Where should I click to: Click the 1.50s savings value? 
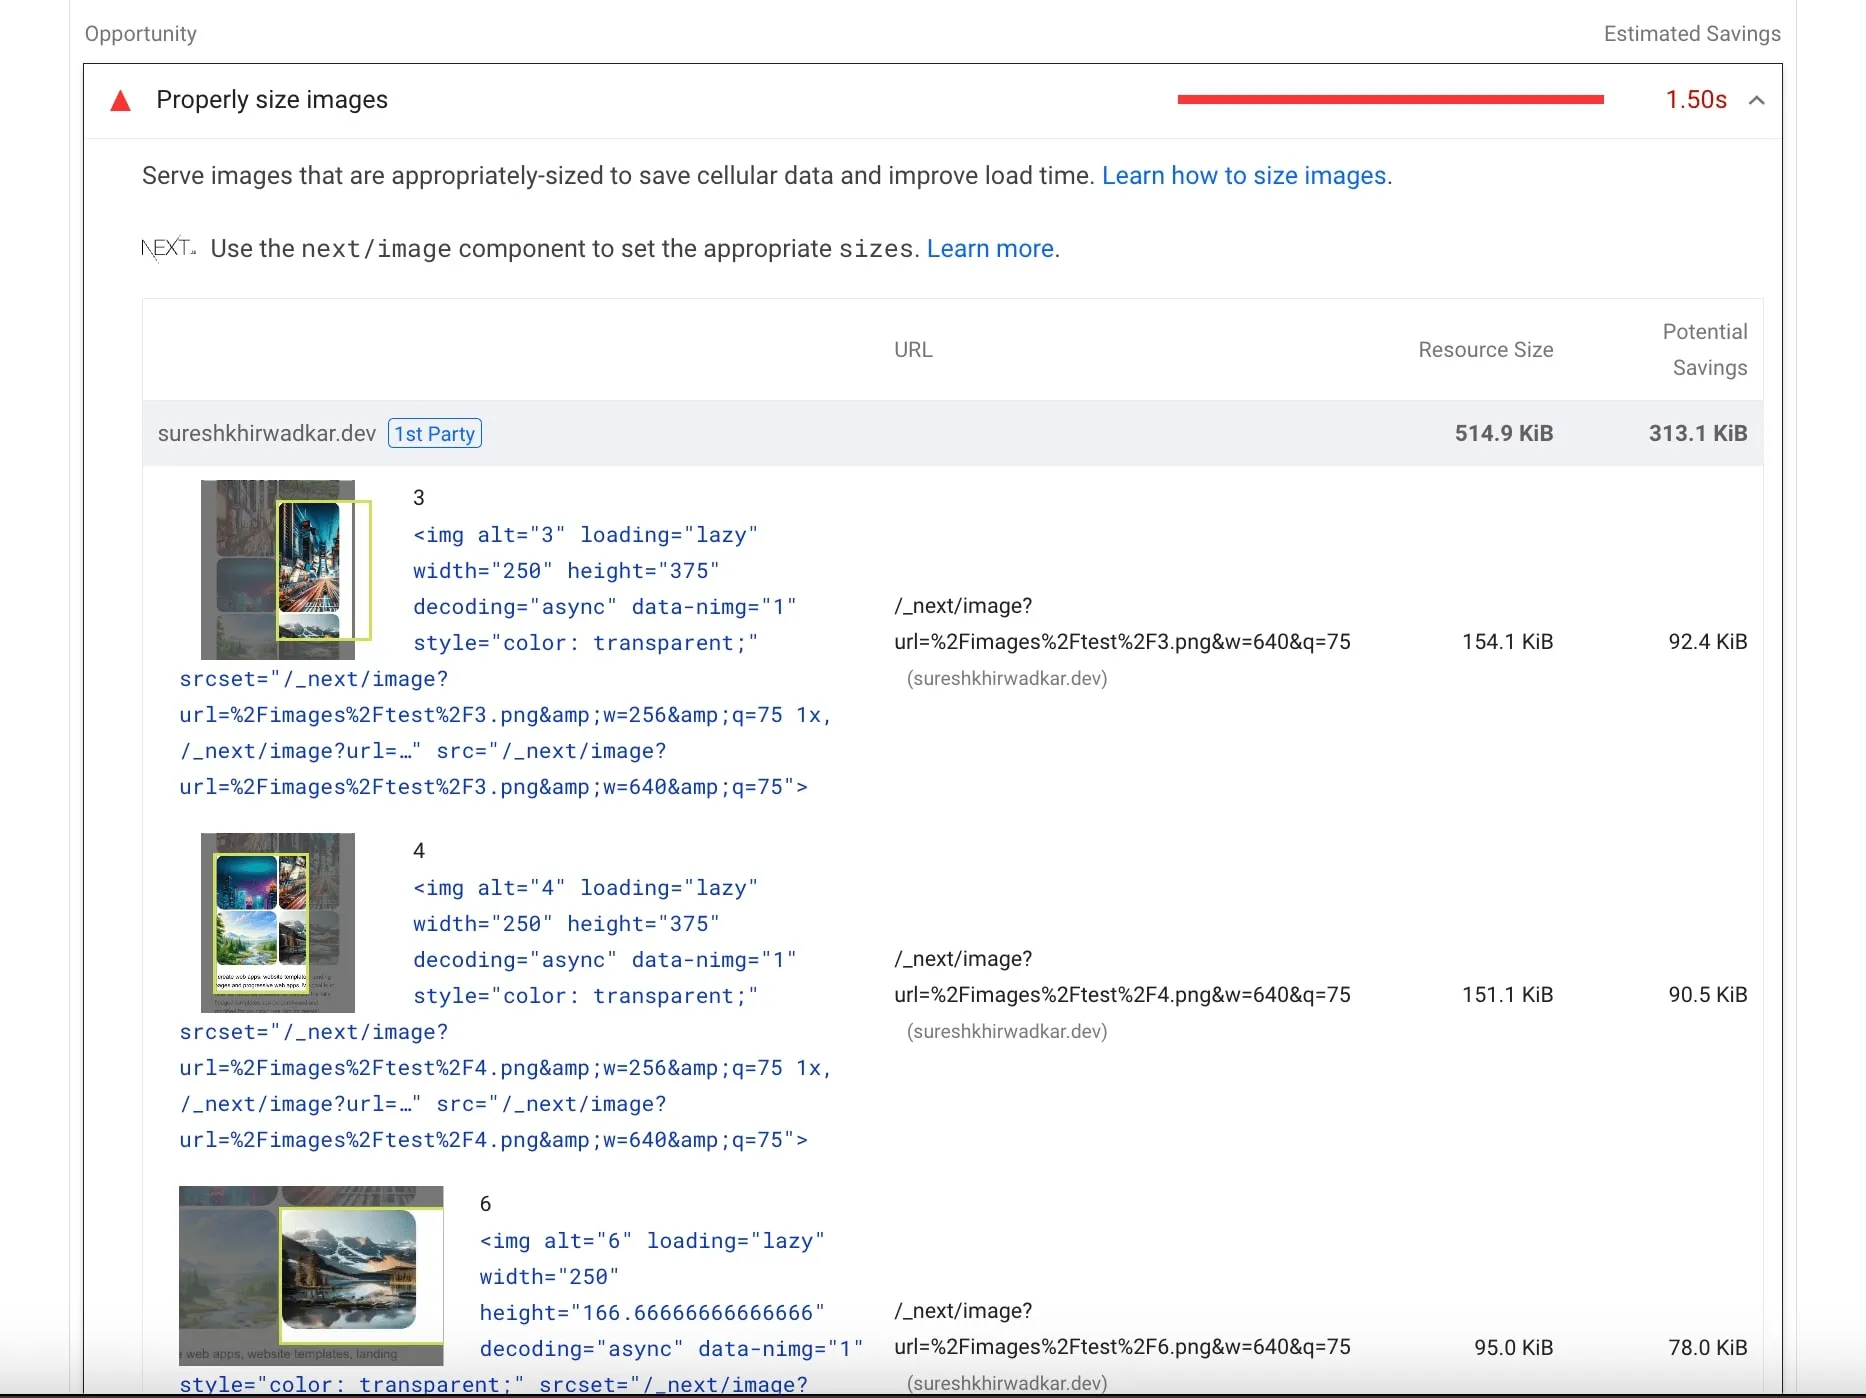click(1695, 99)
